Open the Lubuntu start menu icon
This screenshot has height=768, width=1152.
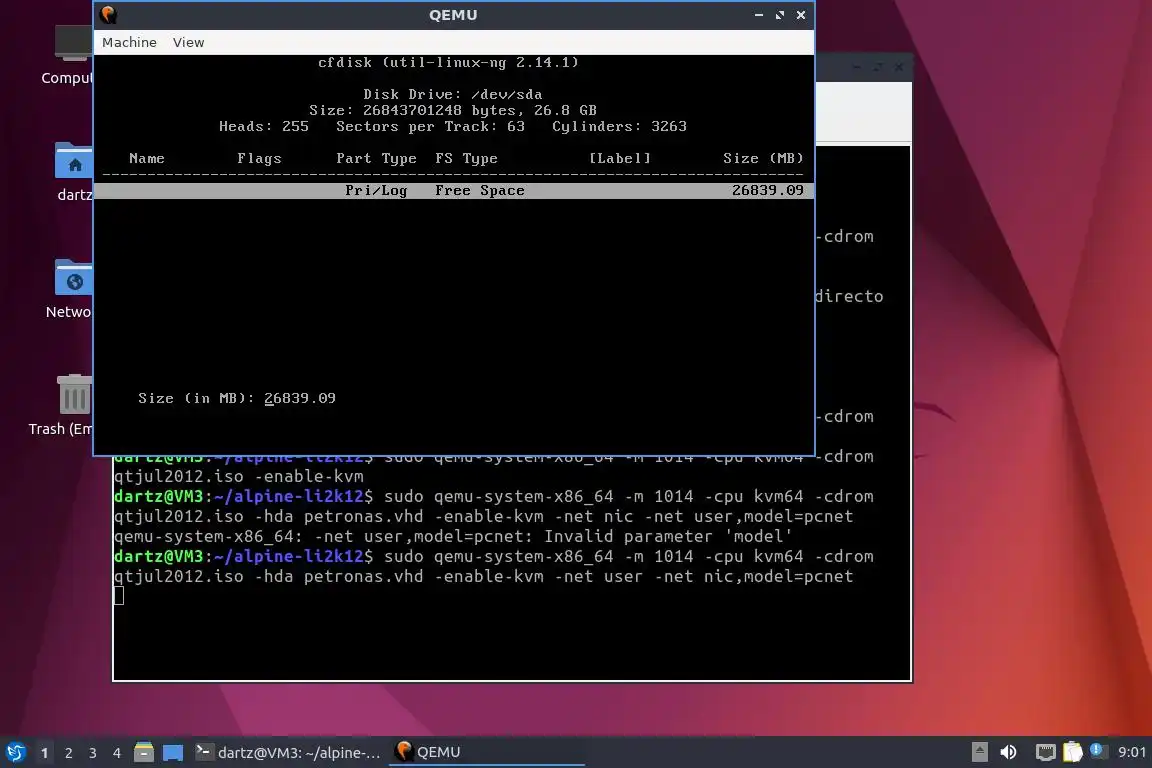click(16, 752)
